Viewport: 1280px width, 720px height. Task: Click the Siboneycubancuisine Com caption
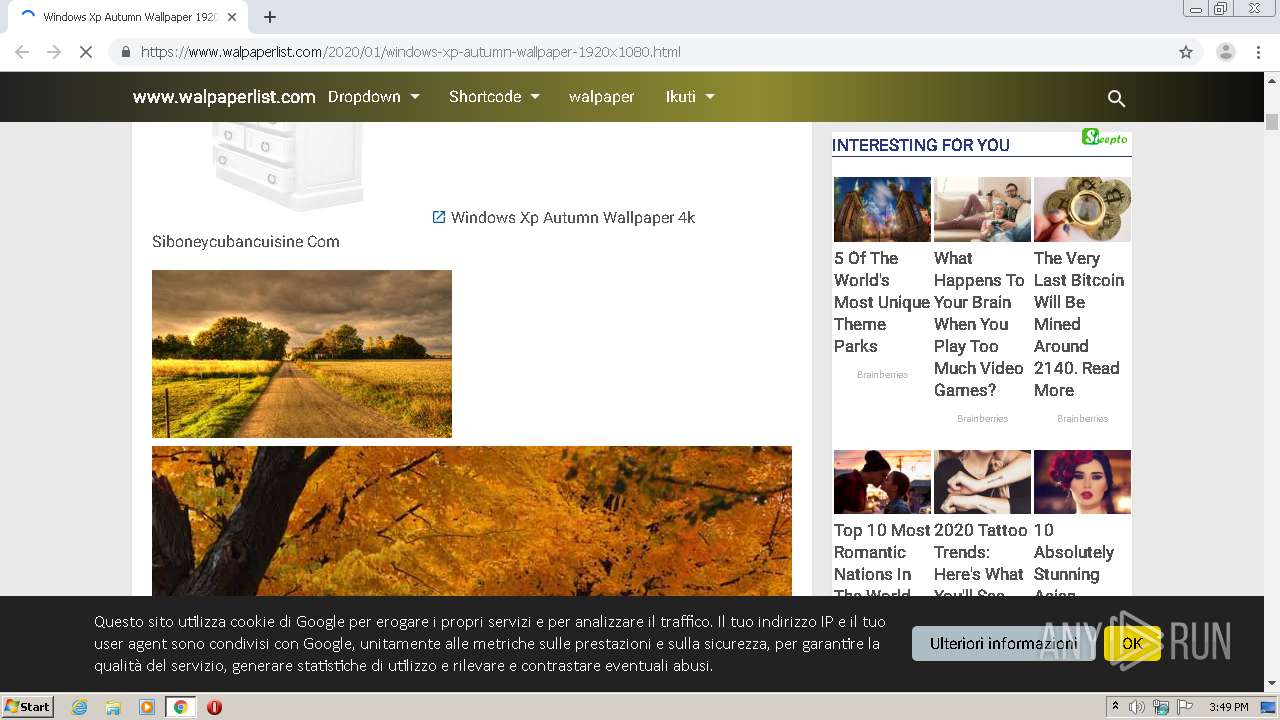point(246,241)
